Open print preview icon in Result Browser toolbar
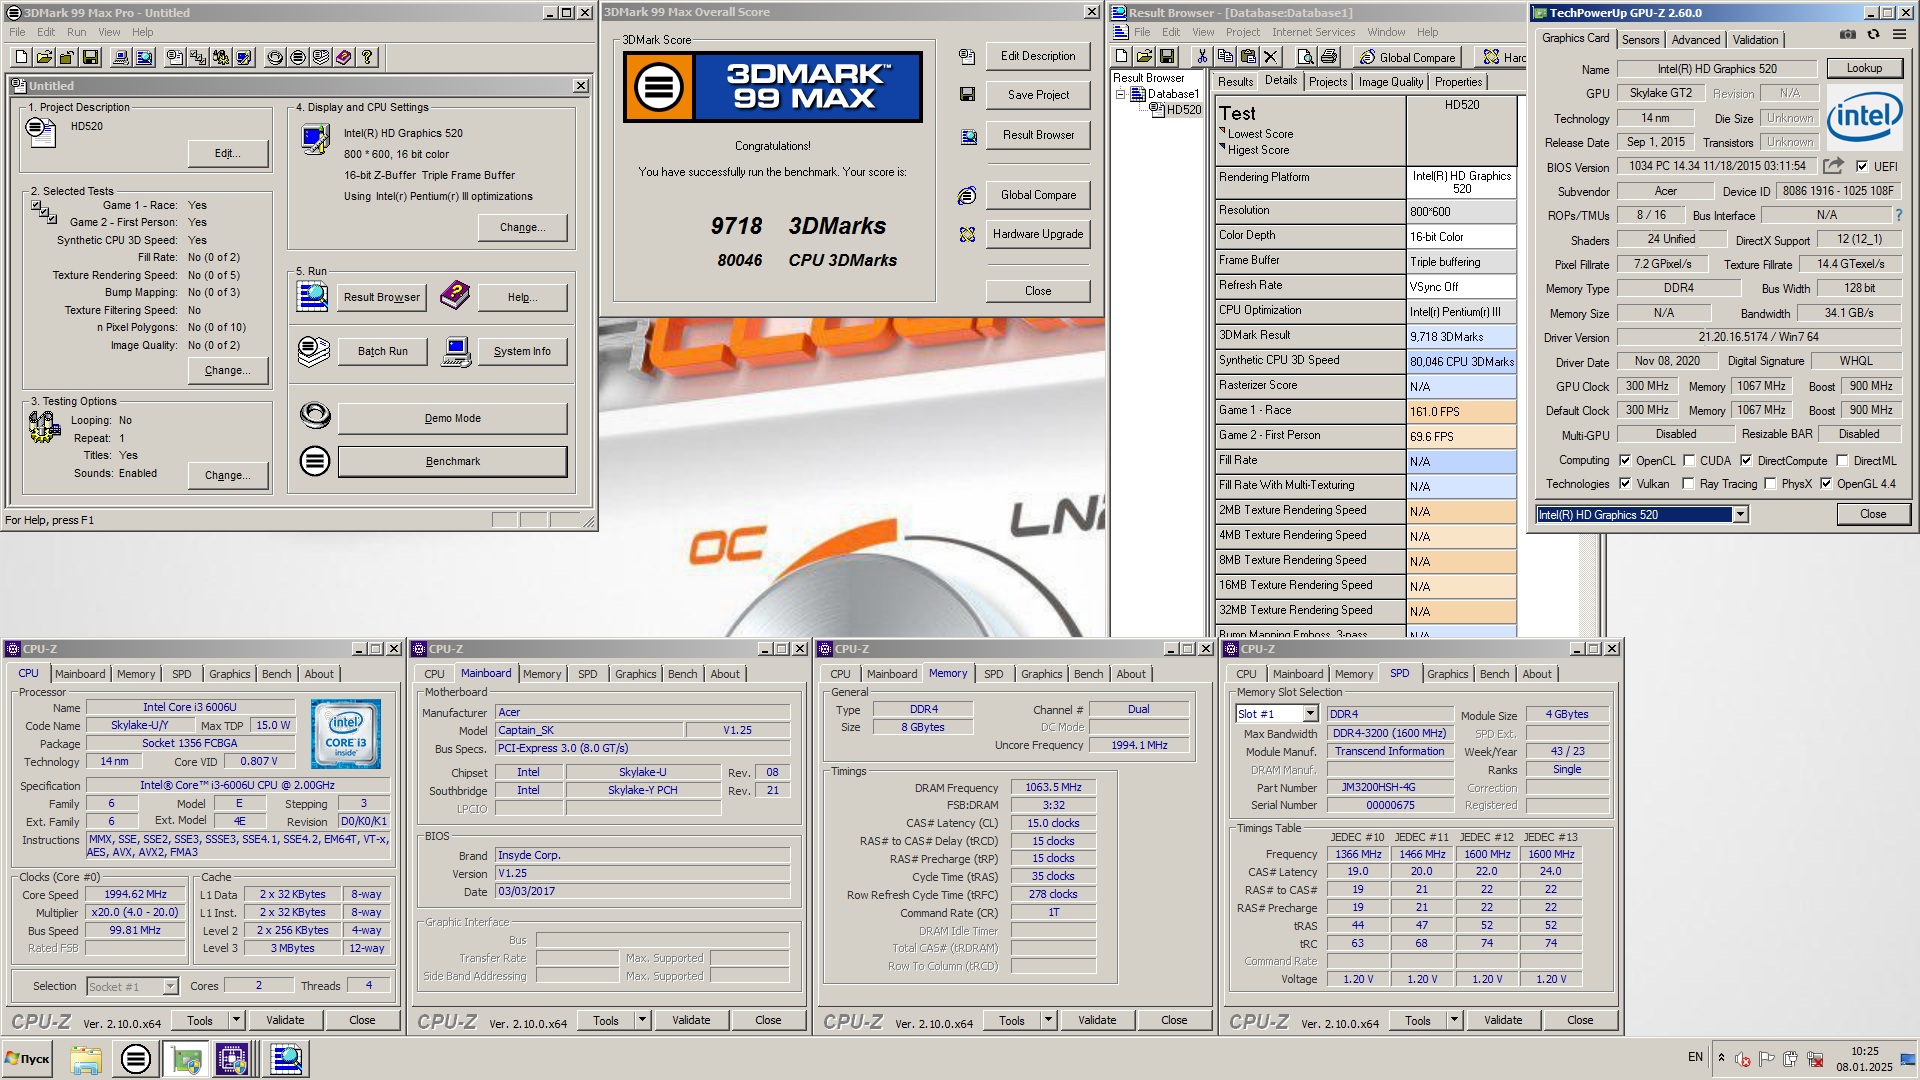The height and width of the screenshot is (1080, 1920). (x=1306, y=57)
